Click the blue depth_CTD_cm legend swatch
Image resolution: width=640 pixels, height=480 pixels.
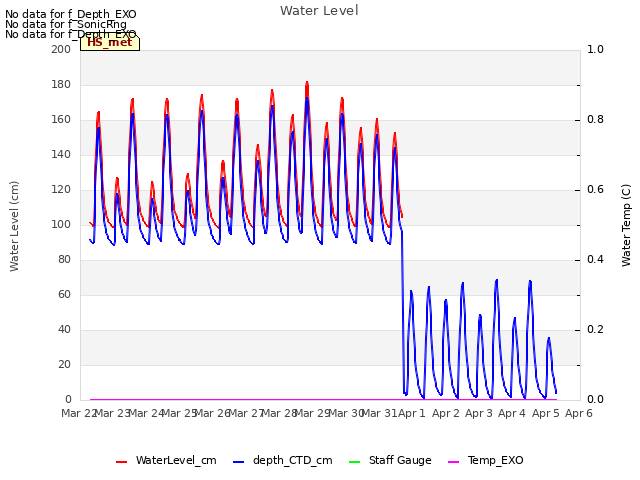pyautogui.click(x=238, y=462)
